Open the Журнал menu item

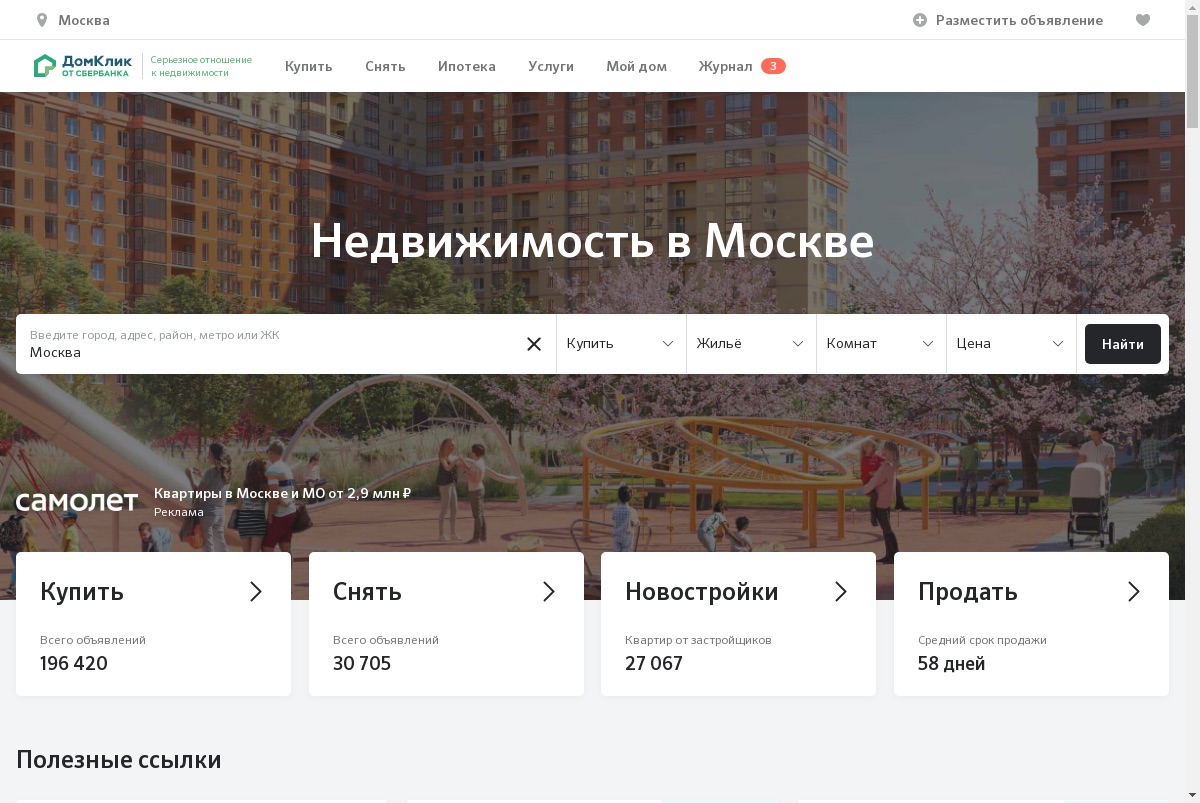[725, 66]
